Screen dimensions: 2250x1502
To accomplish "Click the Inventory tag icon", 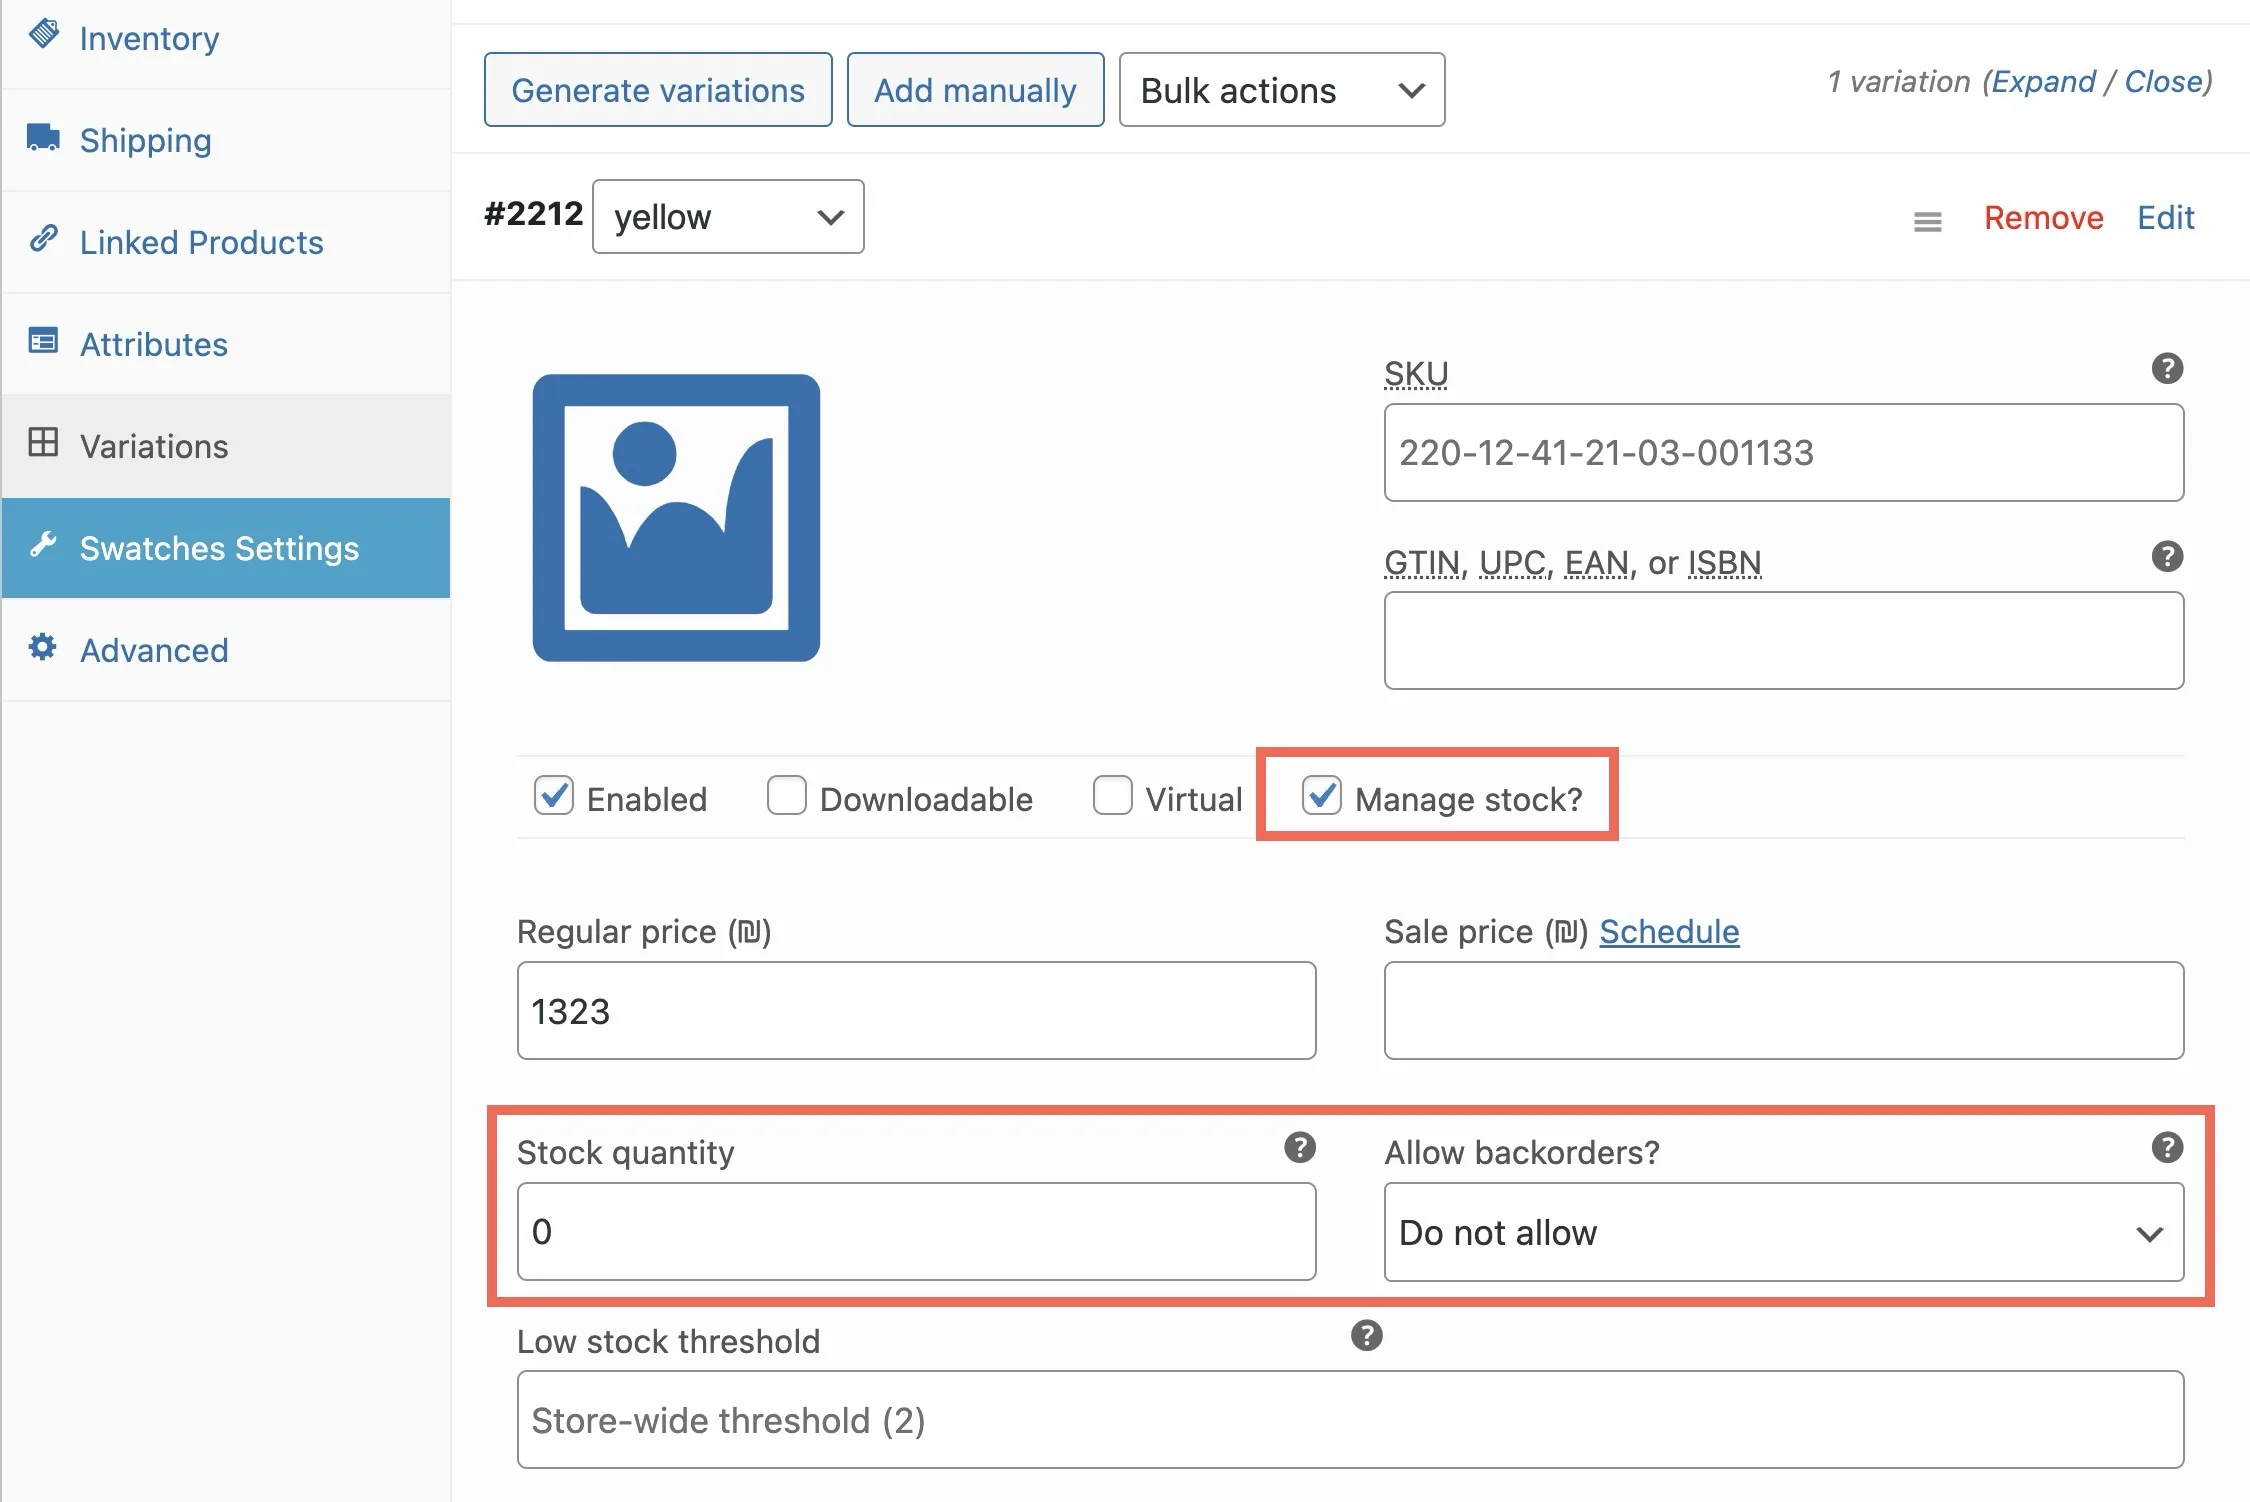I will click(43, 34).
